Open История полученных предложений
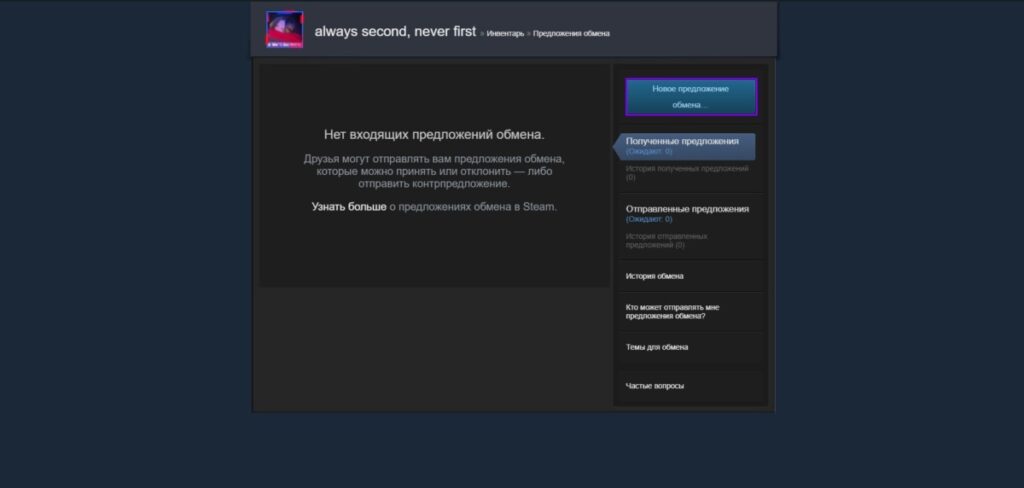Viewport: 1024px width, 488px height. [x=687, y=172]
